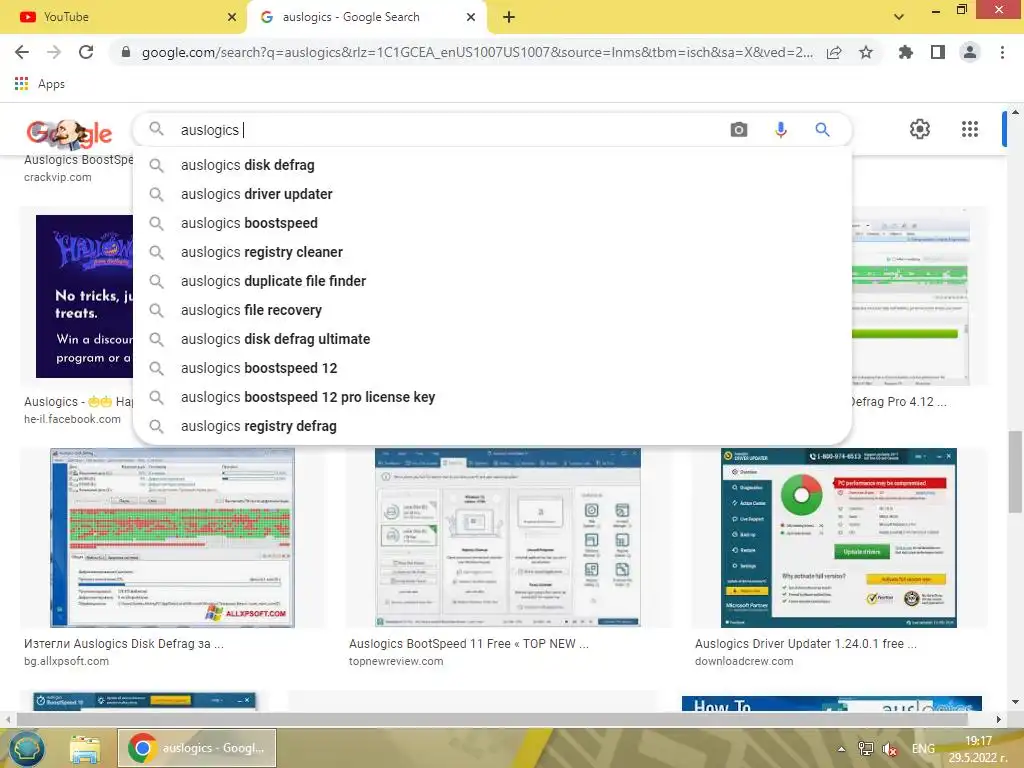Open the Apps bookmarks shortcut
The height and width of the screenshot is (768, 1024).
point(39,84)
